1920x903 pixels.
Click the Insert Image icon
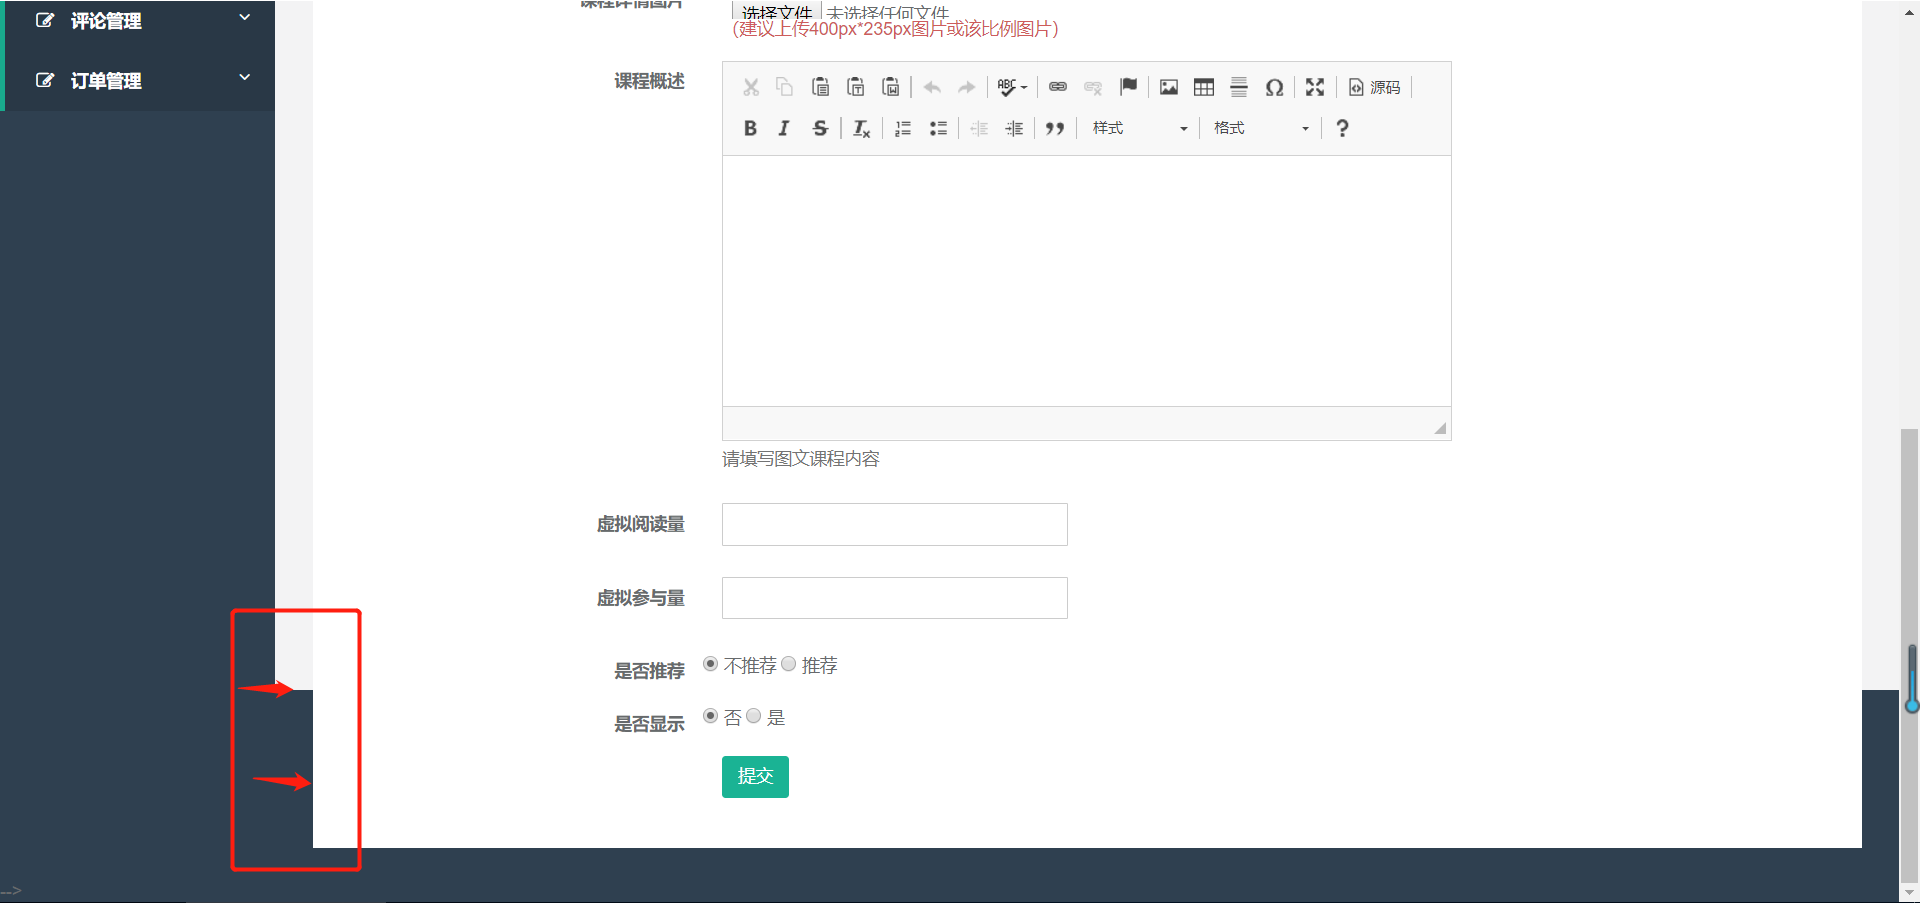(1169, 87)
